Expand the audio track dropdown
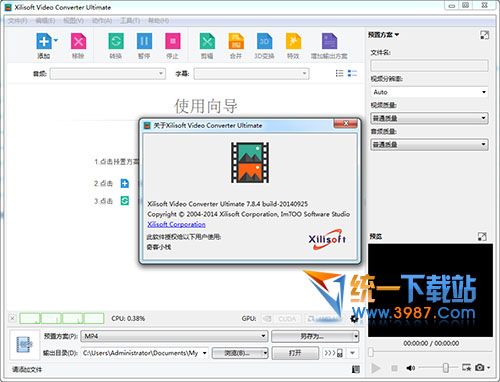Screen dimensions: 500x382 (108, 74)
